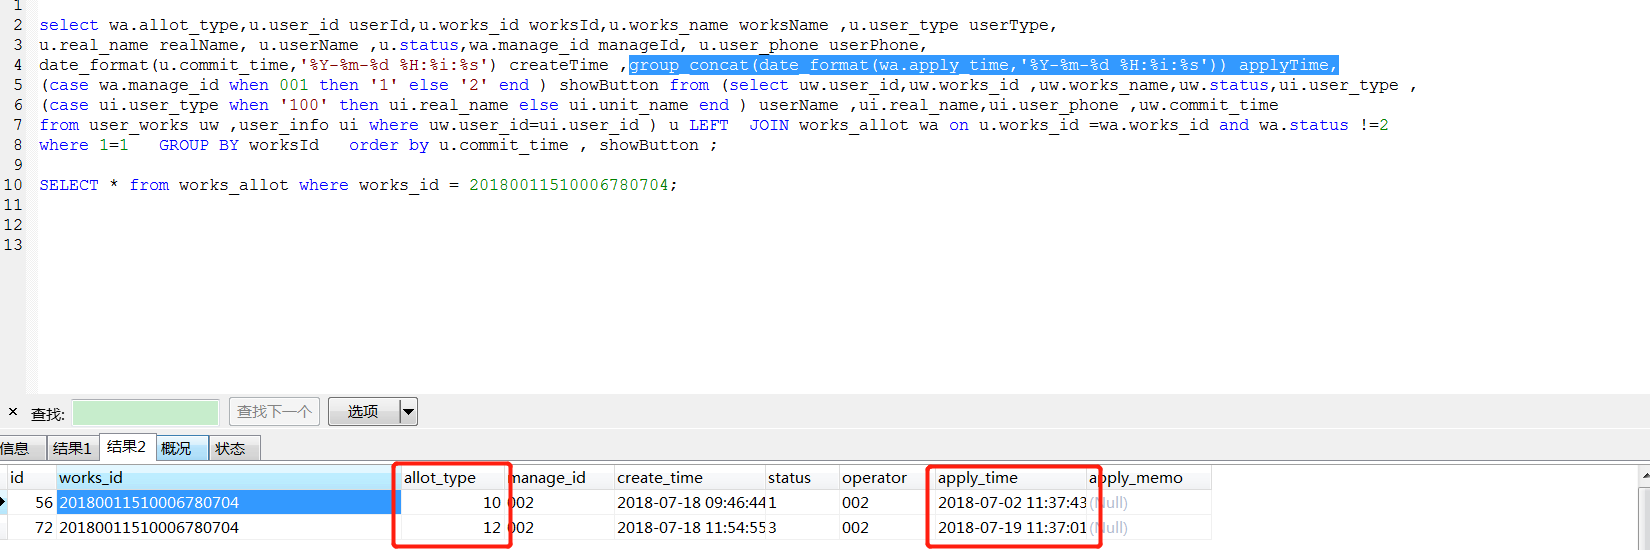This screenshot has height=550, width=1650.
Task: Click create_time 2018-07-18 09:46:44 cell
Action: click(x=689, y=502)
